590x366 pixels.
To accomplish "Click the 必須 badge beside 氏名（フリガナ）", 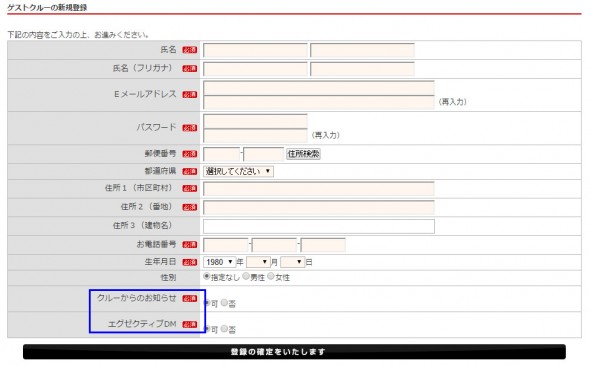I will 190,69.
